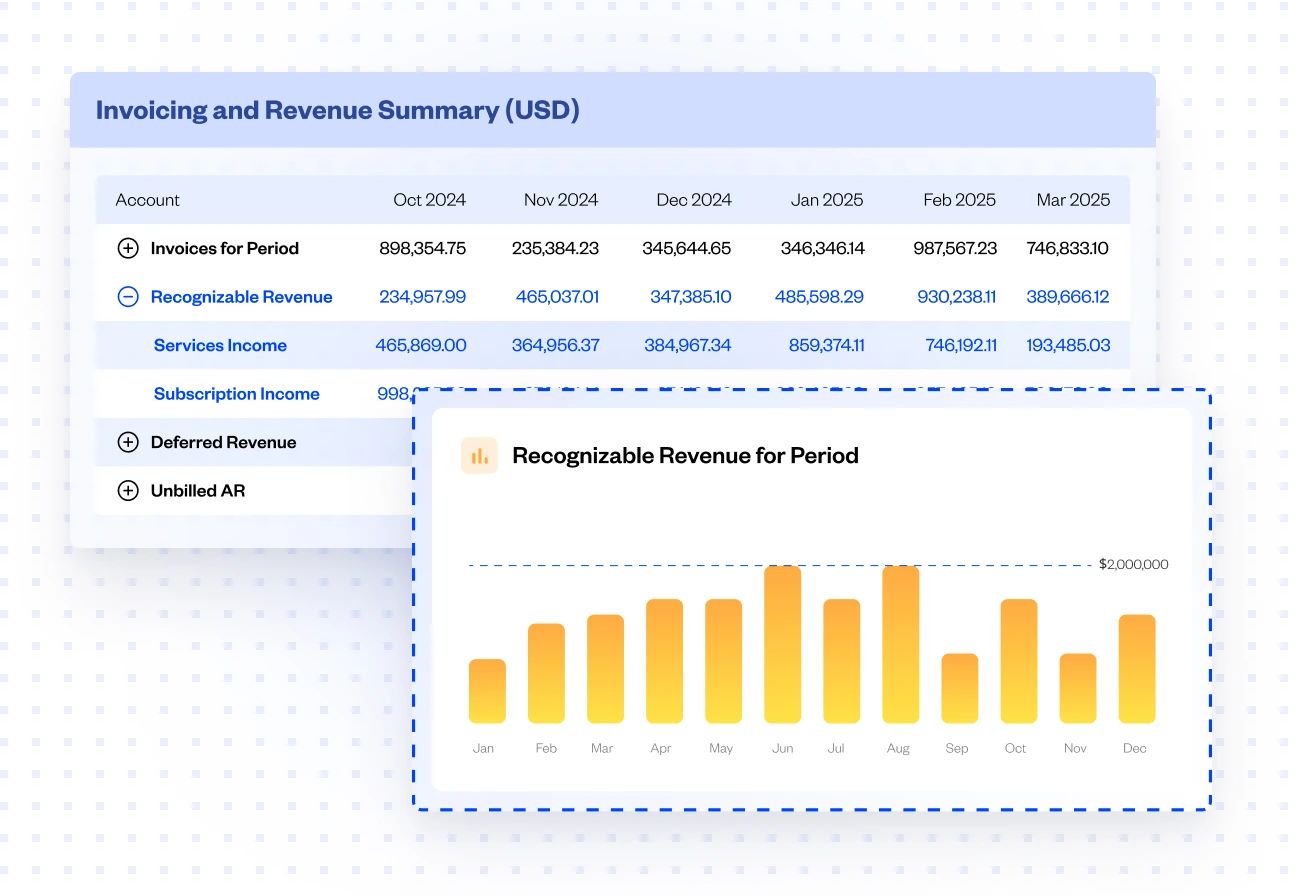
Task: Expand the Invoices for Period row
Action: [127, 248]
